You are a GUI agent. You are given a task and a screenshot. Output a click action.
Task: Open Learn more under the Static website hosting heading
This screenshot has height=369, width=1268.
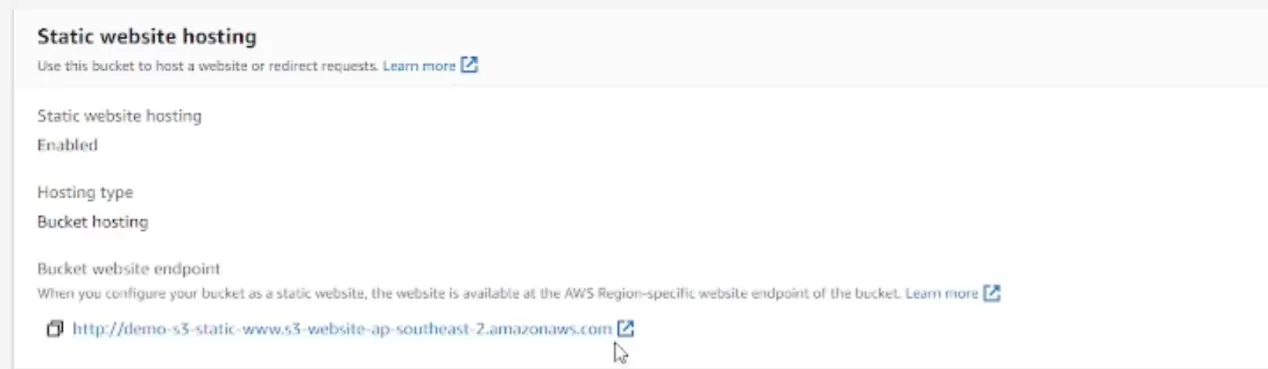pos(419,66)
